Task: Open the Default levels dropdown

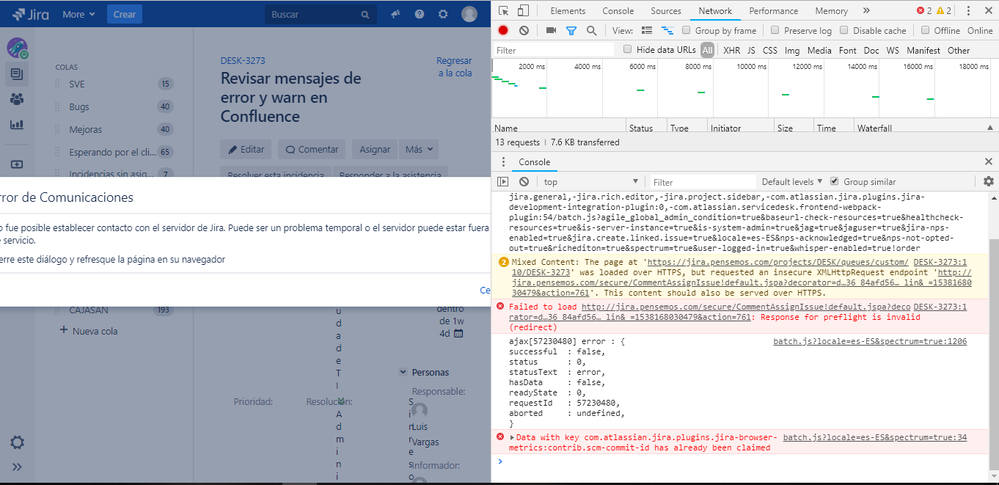Action: (x=792, y=182)
